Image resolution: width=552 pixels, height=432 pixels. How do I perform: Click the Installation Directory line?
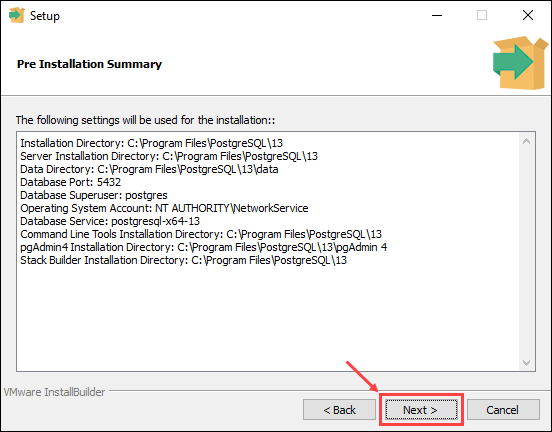[x=151, y=143]
